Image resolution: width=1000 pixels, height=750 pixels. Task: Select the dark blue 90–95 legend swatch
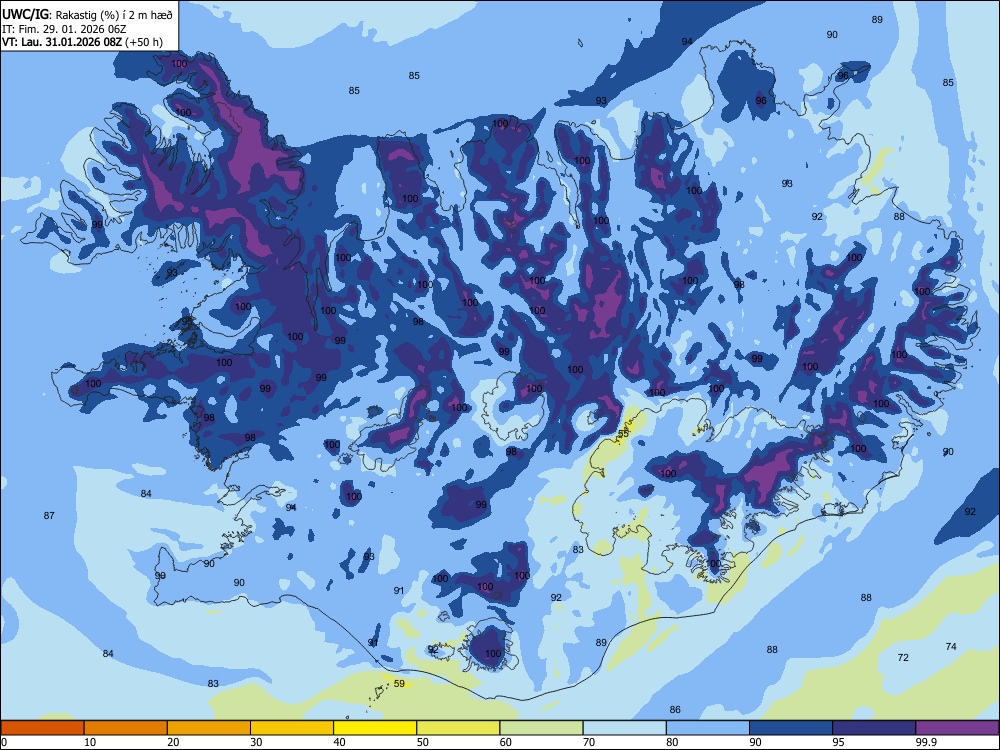pyautogui.click(x=791, y=728)
